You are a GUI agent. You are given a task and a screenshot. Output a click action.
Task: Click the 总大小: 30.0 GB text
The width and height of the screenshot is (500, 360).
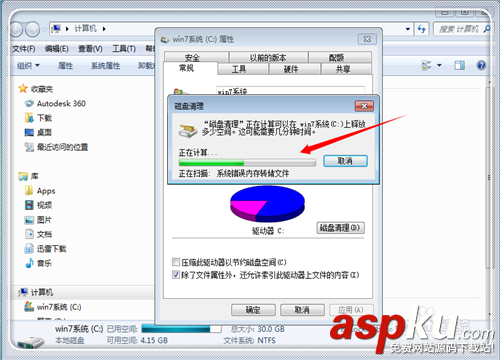[x=258, y=329]
